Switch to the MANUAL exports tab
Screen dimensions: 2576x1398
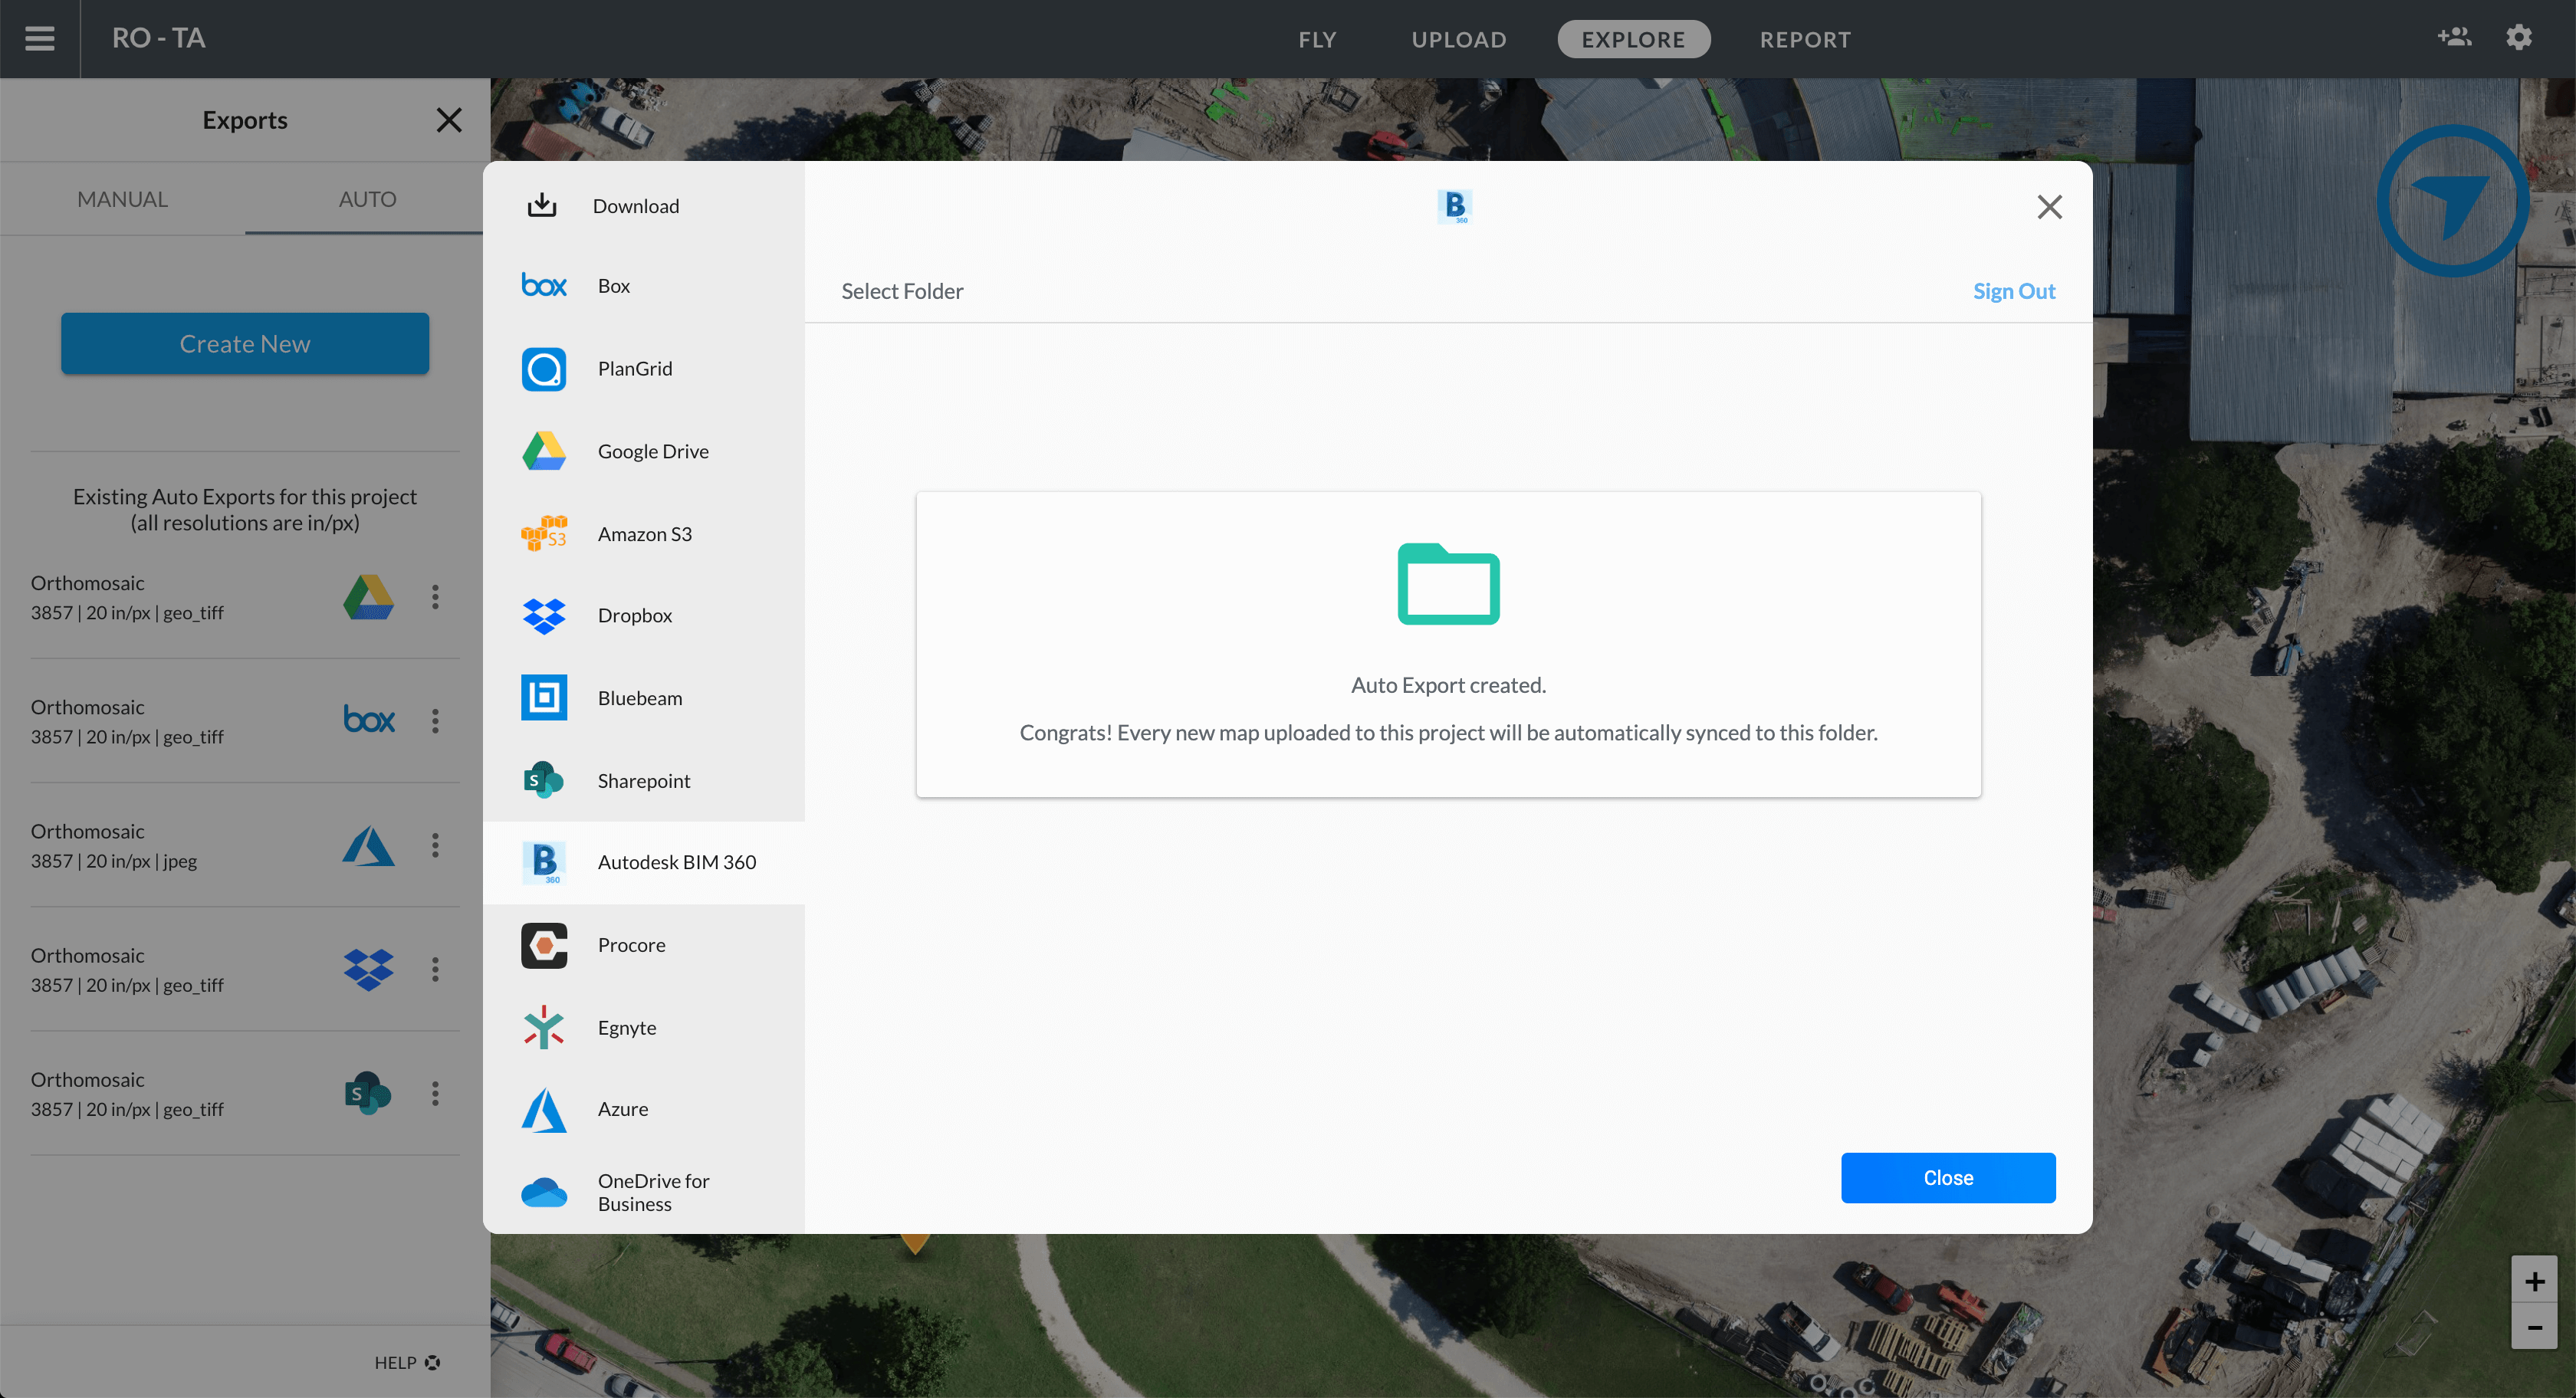click(122, 199)
